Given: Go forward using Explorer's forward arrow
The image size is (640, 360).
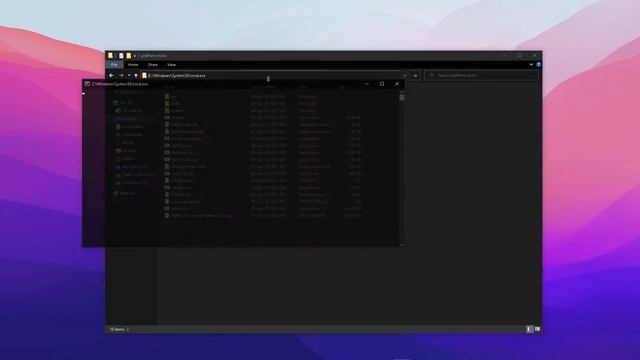Looking at the screenshot, I should [x=121, y=76].
